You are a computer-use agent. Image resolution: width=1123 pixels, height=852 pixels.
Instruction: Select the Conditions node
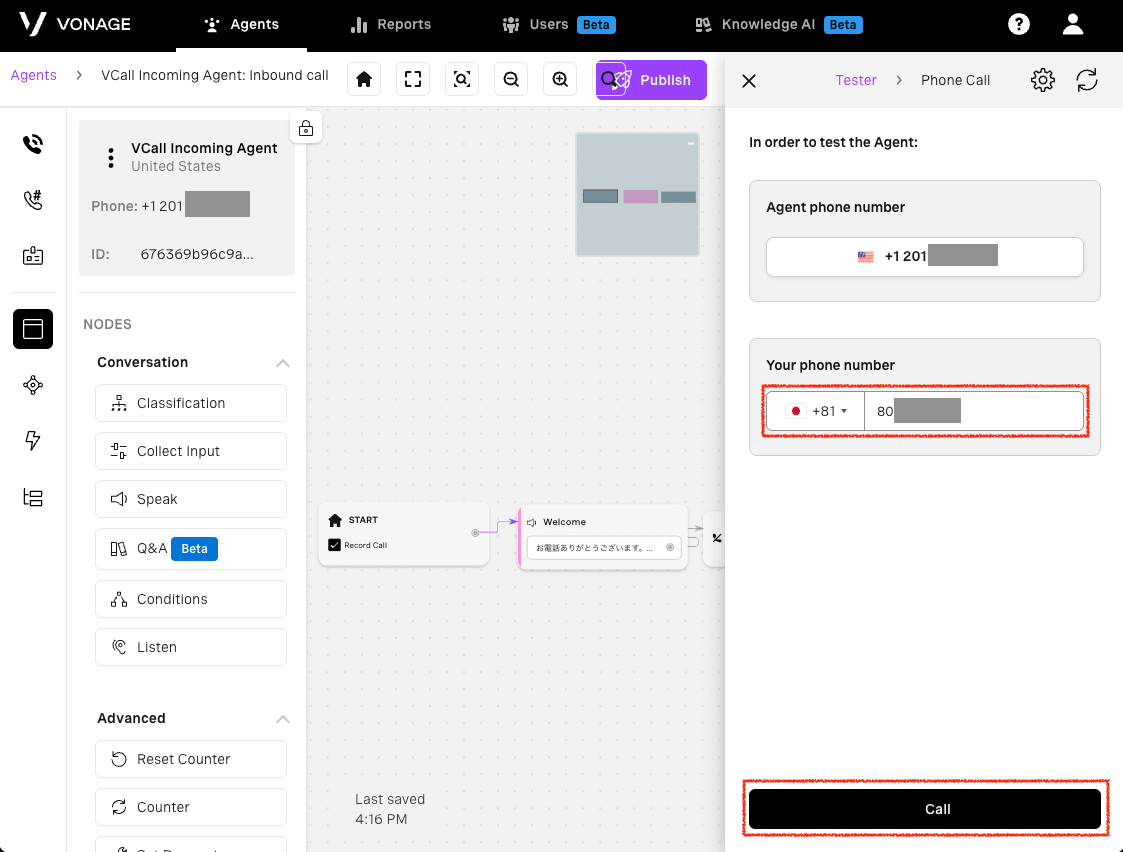(x=191, y=599)
